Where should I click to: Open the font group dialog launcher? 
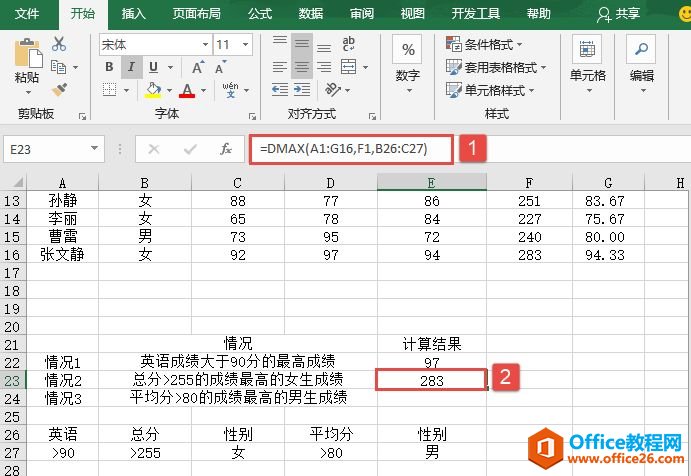point(253,116)
